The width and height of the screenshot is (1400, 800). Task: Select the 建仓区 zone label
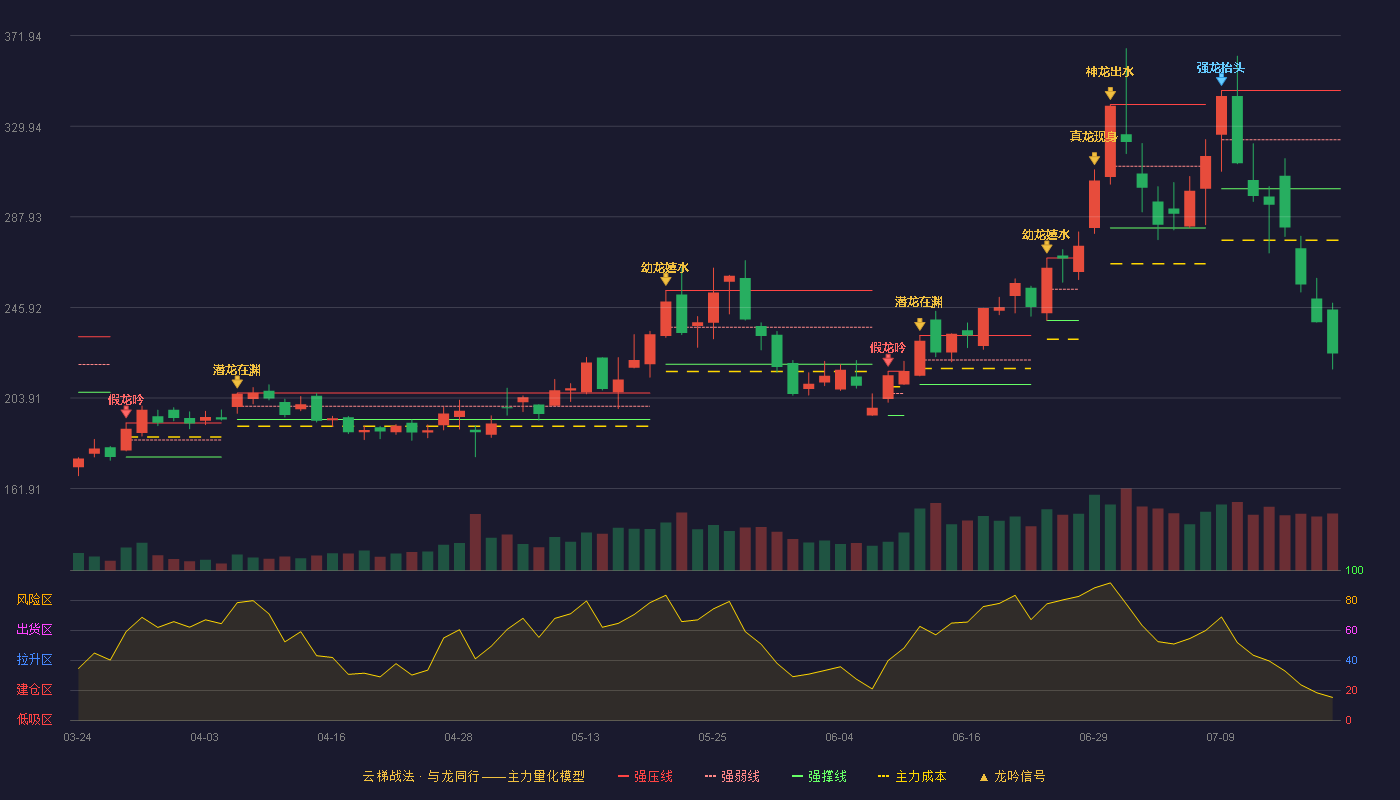tap(35, 690)
